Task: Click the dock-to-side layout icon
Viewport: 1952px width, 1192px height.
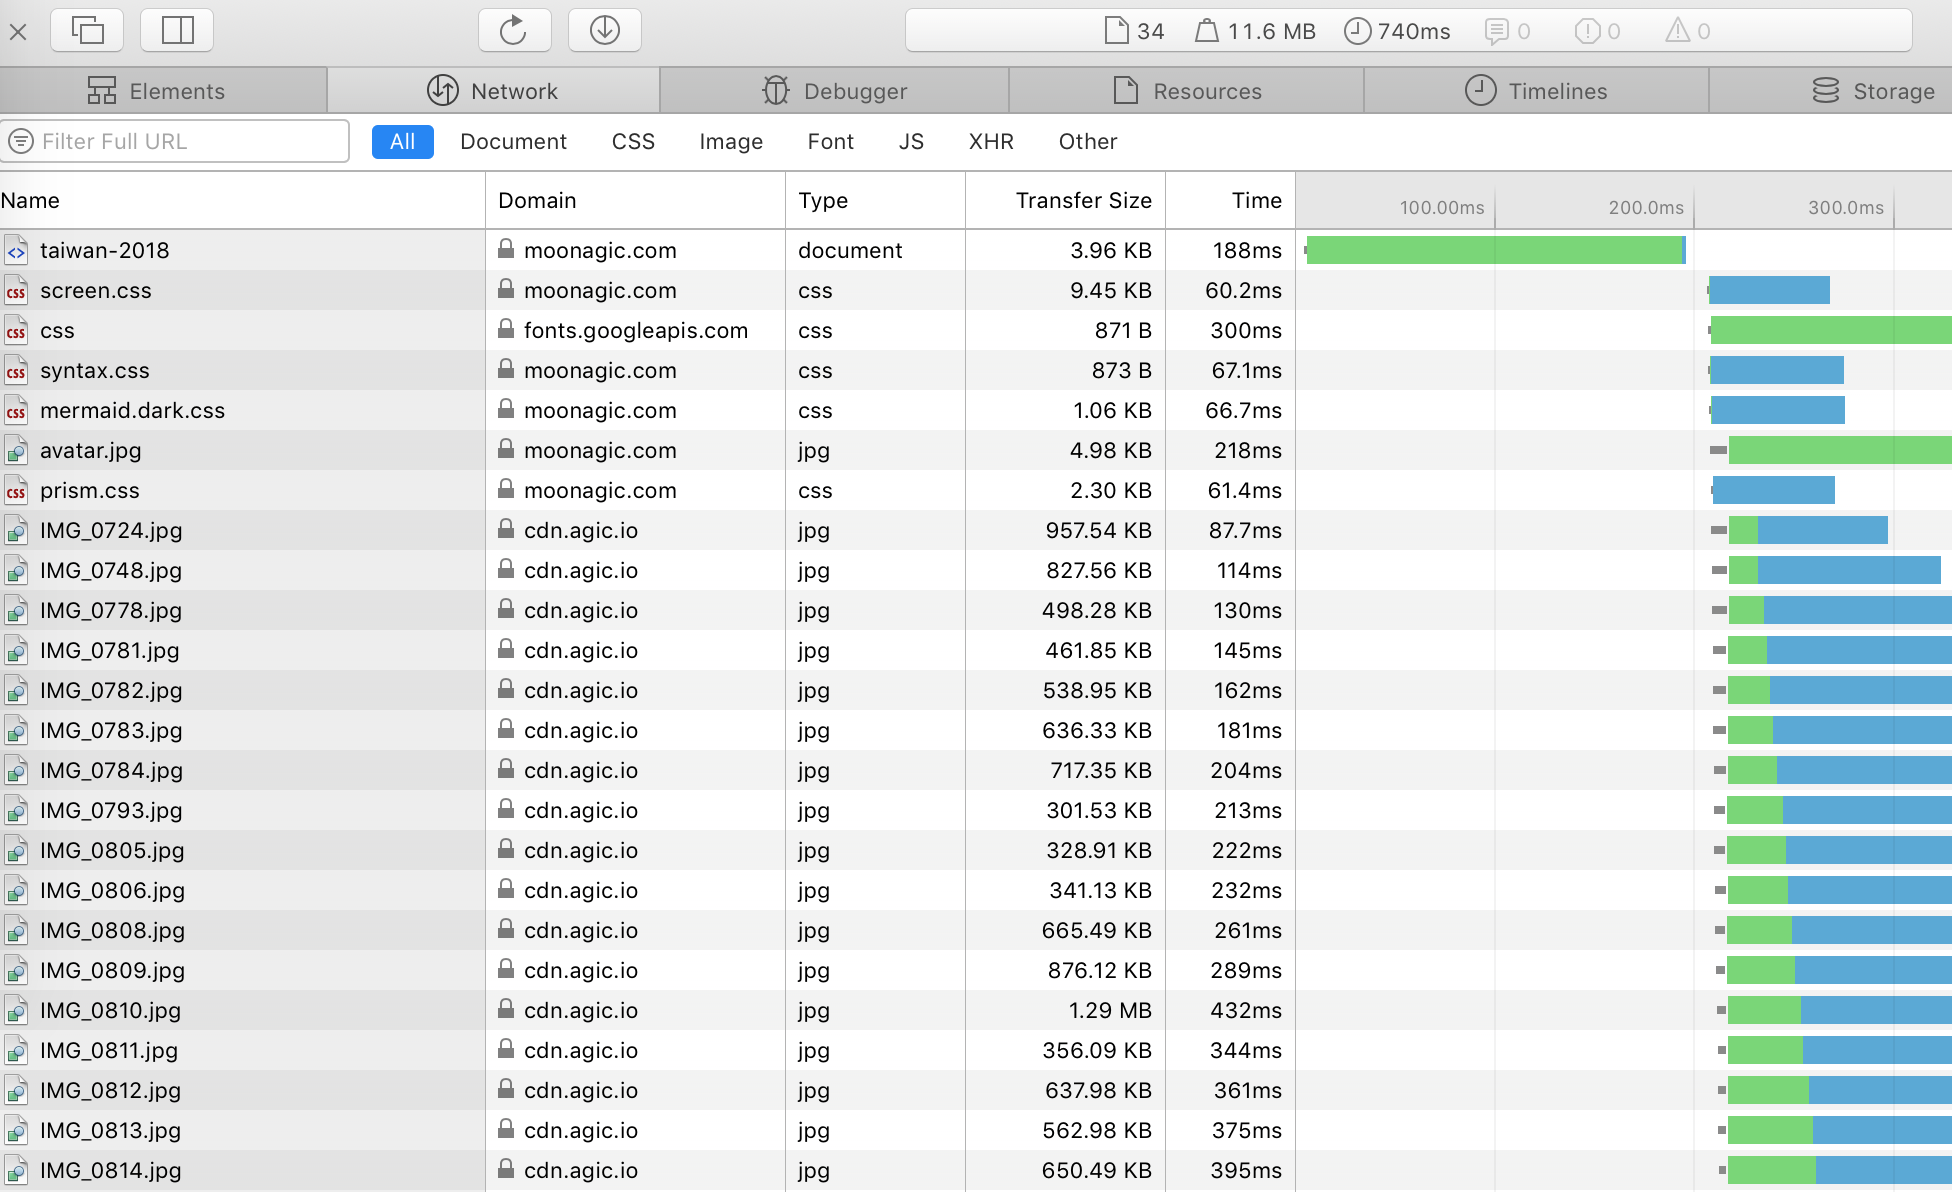Action: [x=177, y=30]
